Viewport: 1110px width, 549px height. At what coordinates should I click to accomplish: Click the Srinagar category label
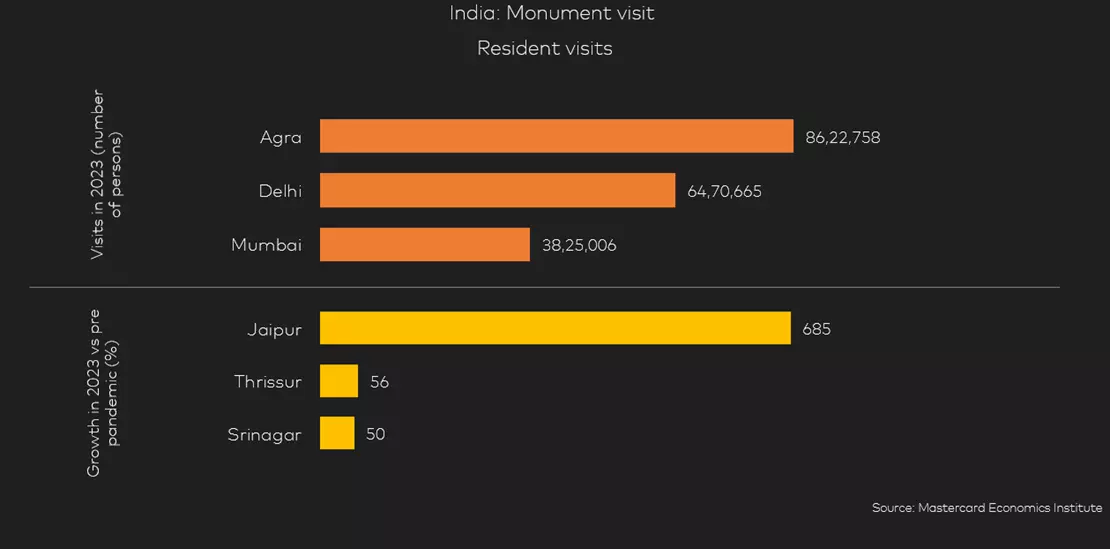tap(265, 435)
